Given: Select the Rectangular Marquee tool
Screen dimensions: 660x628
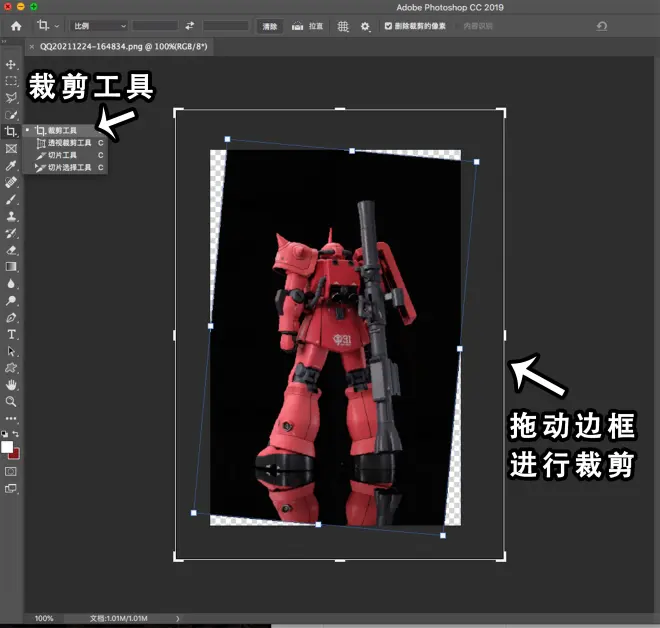Looking at the screenshot, I should (x=11, y=81).
